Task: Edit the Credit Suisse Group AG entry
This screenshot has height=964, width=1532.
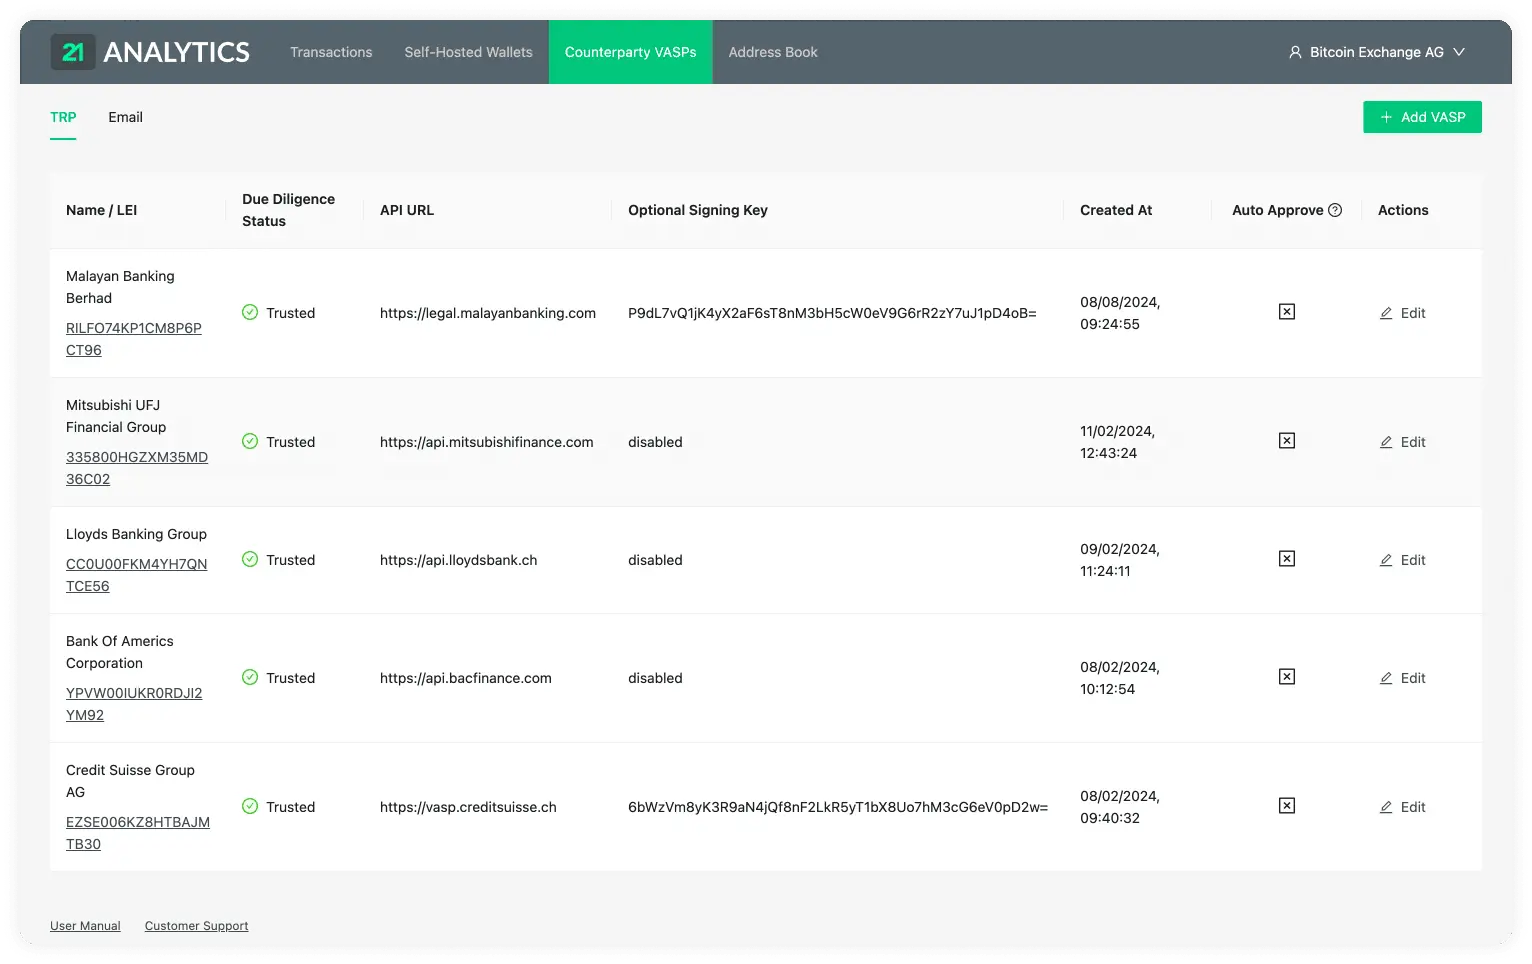Action: pos(1403,807)
